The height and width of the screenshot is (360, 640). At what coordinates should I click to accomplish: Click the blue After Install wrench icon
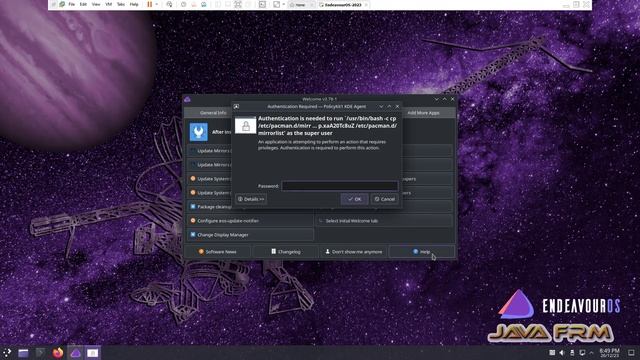pyautogui.click(x=199, y=131)
